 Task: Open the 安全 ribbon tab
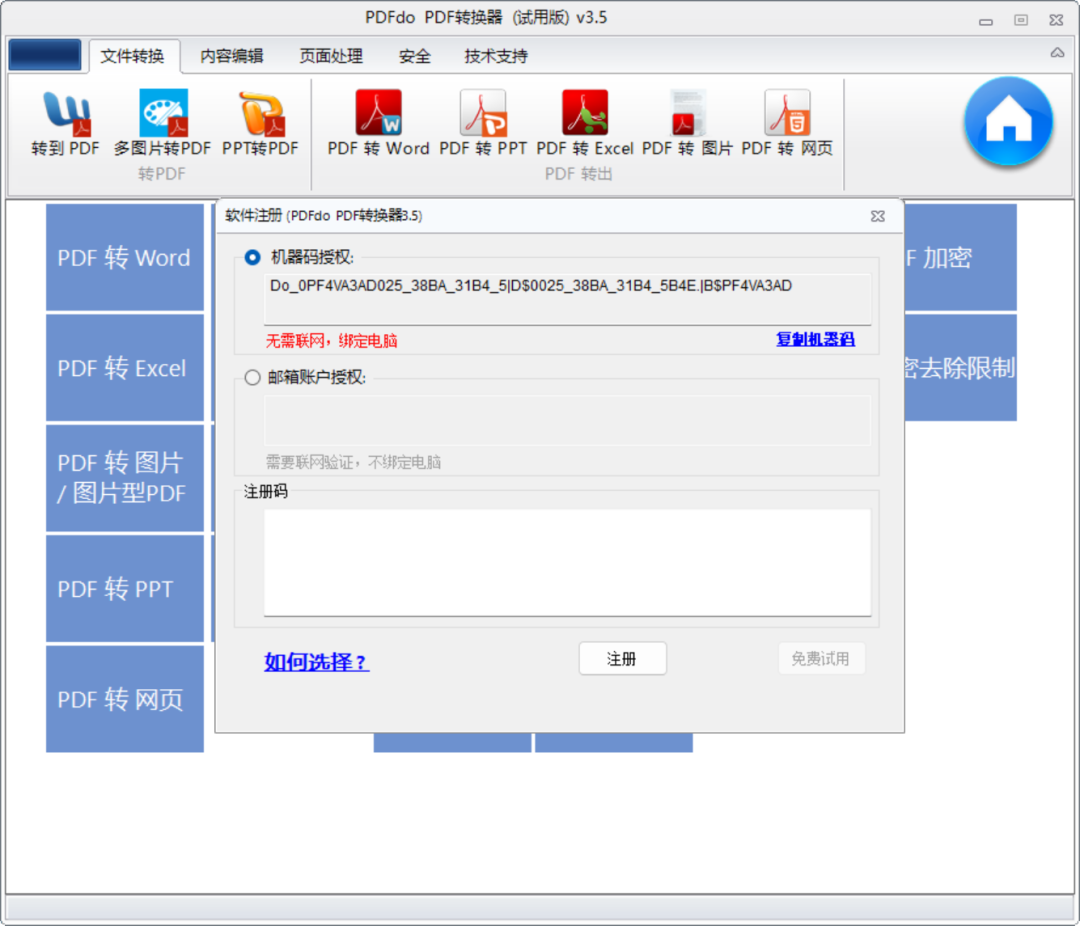pyautogui.click(x=414, y=57)
